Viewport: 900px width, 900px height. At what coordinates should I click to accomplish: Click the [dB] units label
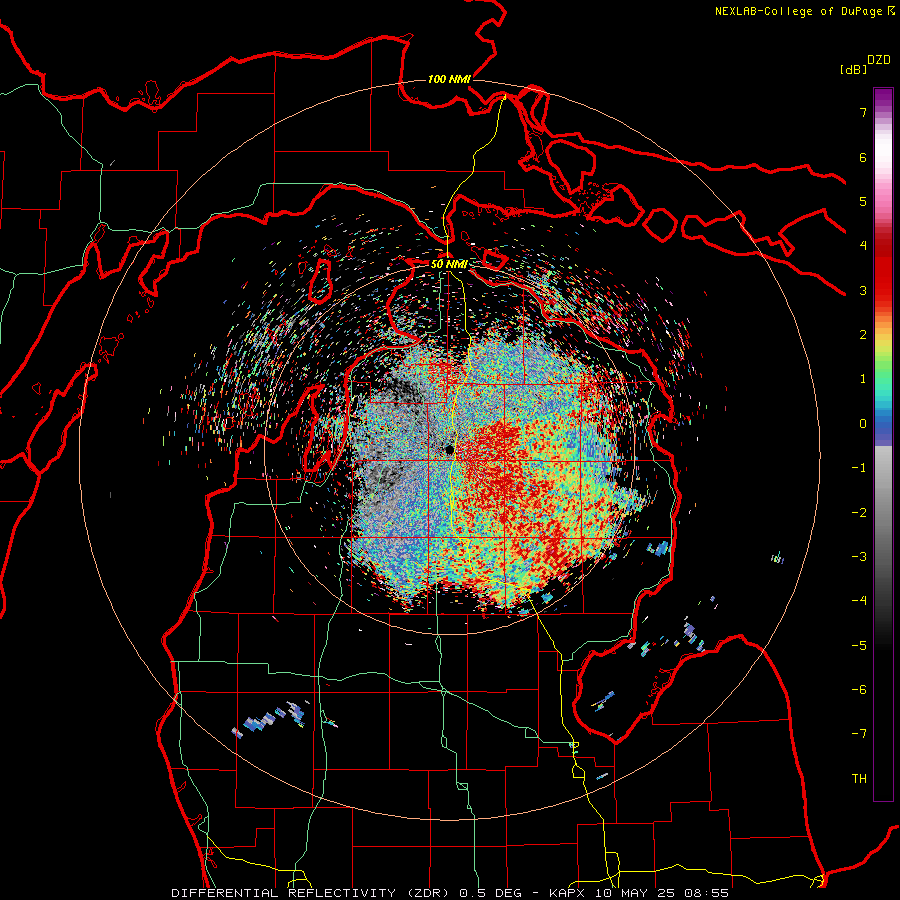point(854,69)
